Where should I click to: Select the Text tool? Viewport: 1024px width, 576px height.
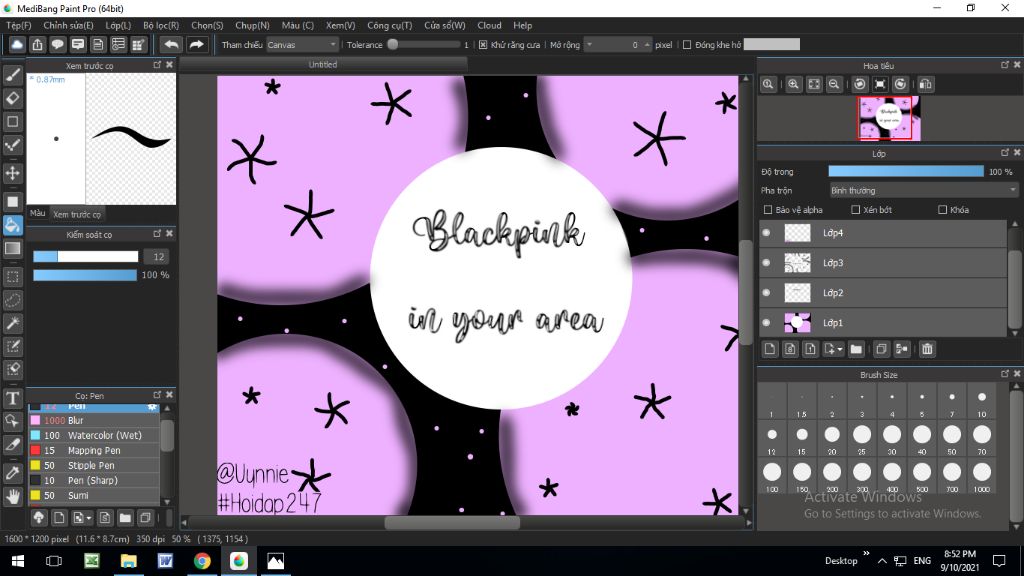tap(12, 398)
